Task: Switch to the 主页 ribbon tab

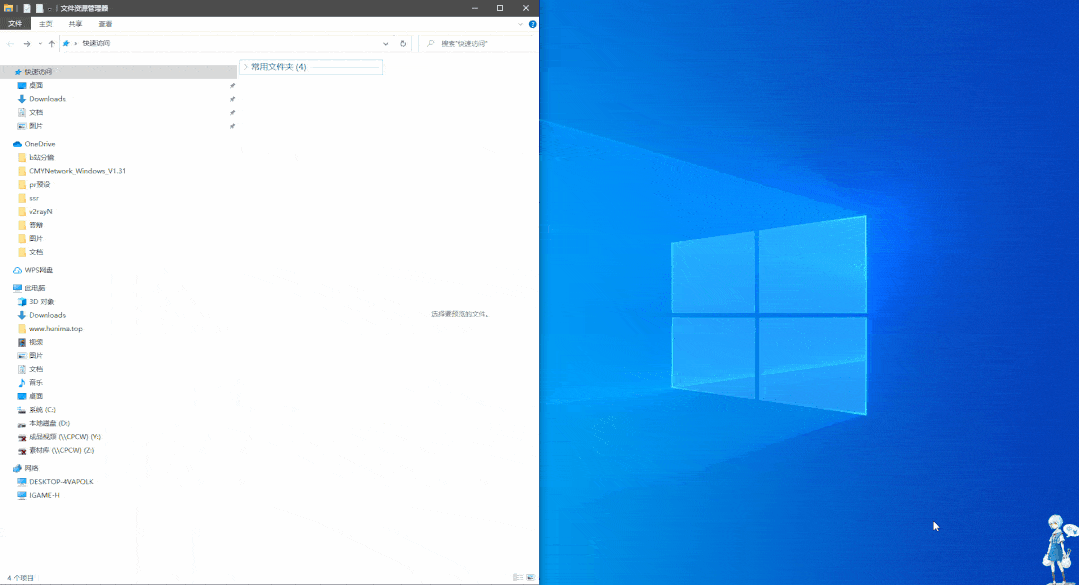Action: point(45,24)
